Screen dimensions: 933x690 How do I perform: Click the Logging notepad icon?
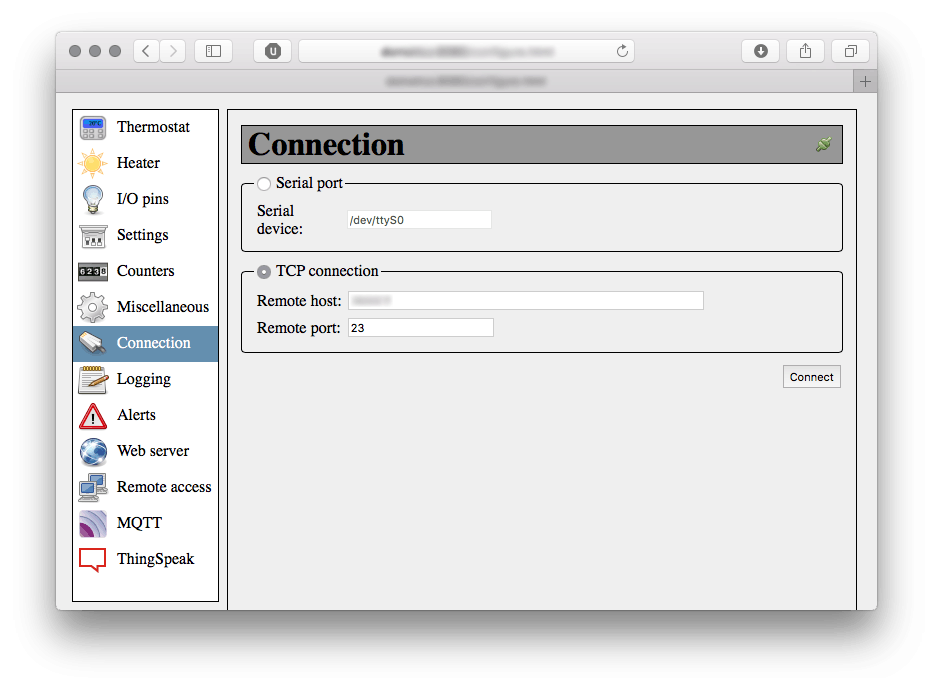click(x=93, y=380)
